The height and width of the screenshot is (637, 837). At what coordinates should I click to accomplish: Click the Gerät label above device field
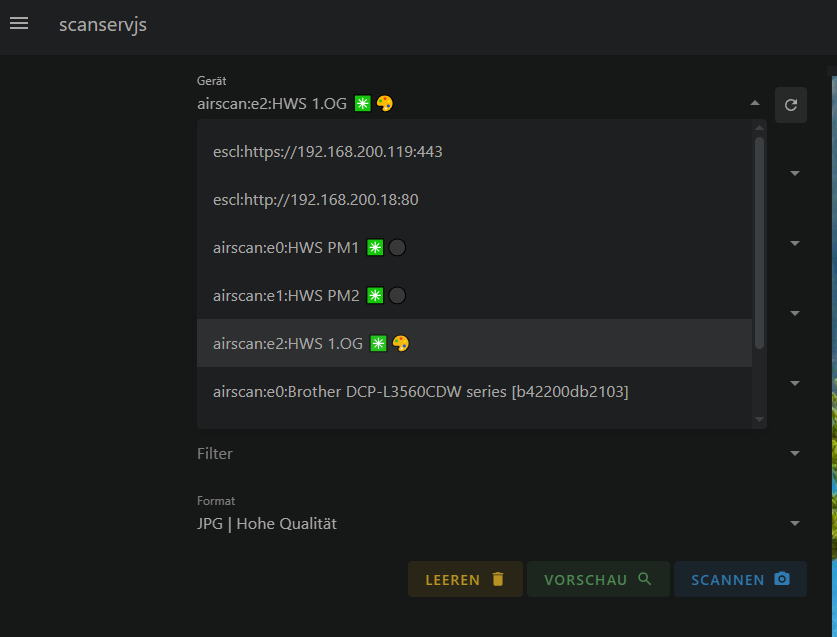click(x=212, y=81)
